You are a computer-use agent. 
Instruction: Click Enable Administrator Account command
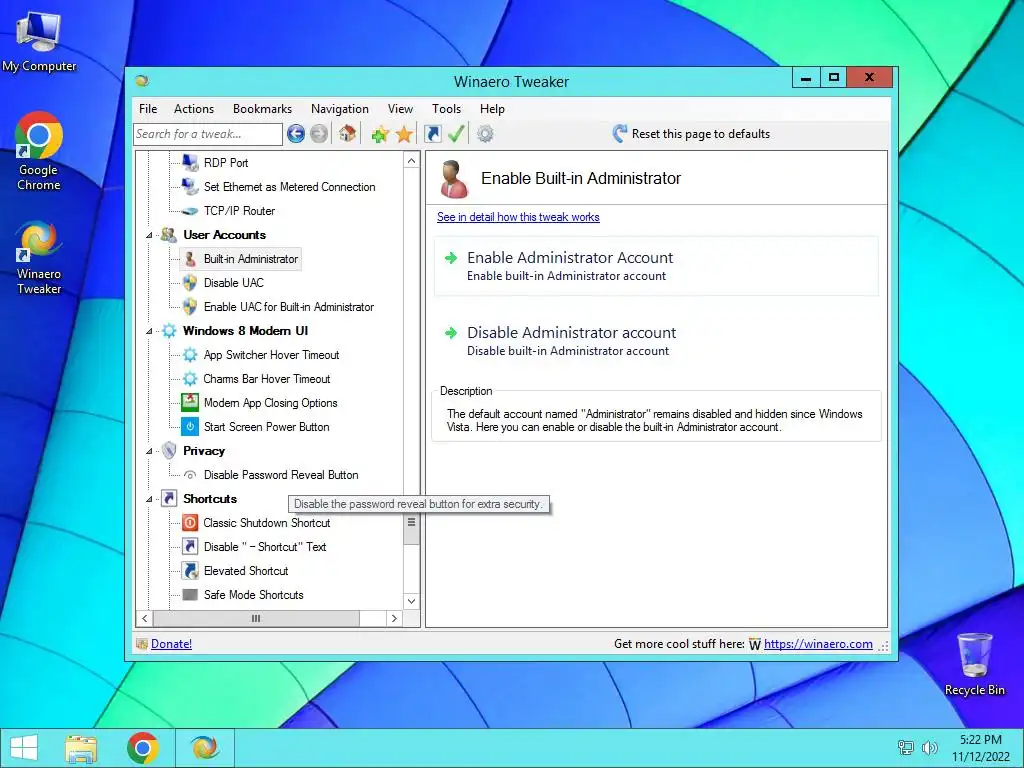coord(656,266)
